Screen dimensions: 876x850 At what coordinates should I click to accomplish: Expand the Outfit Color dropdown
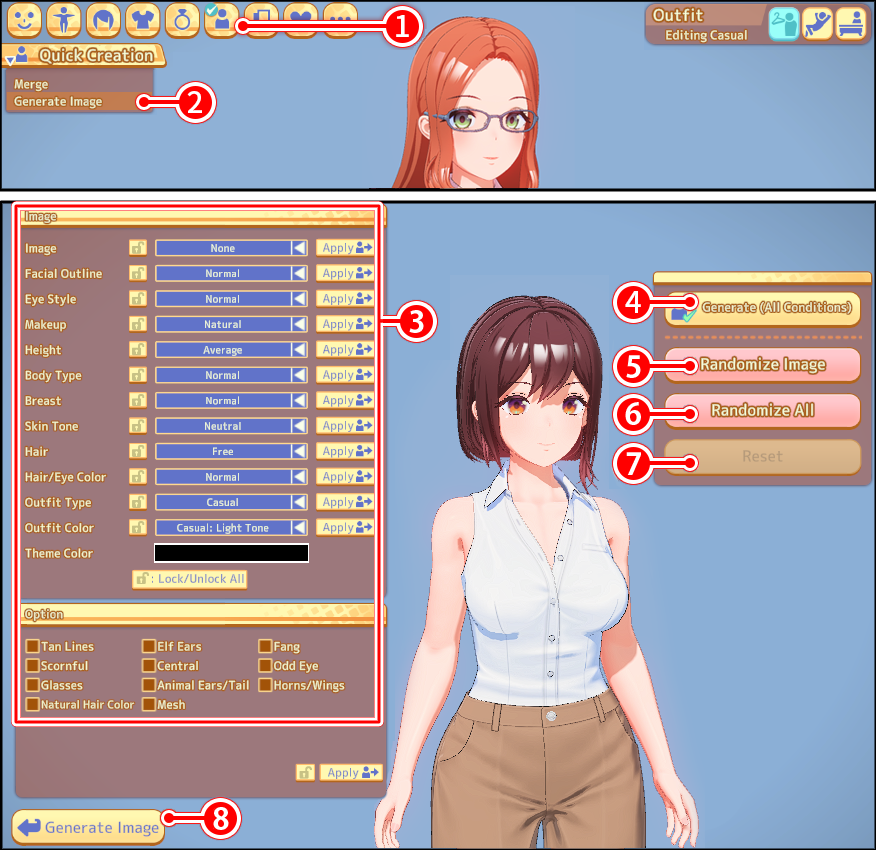point(231,528)
